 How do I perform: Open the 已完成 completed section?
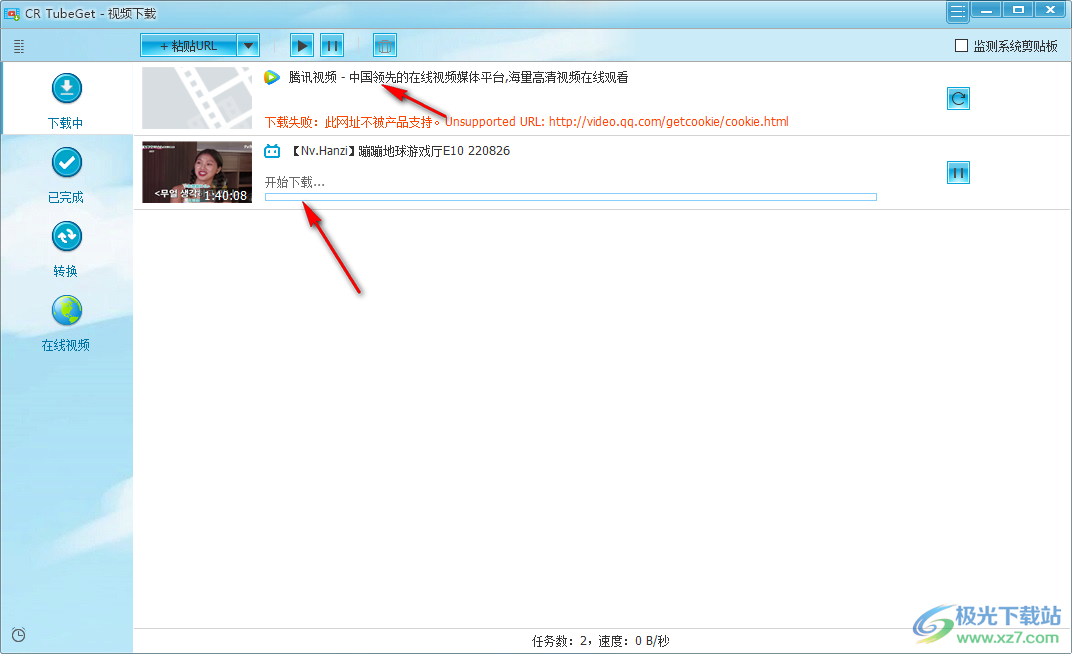tap(66, 175)
